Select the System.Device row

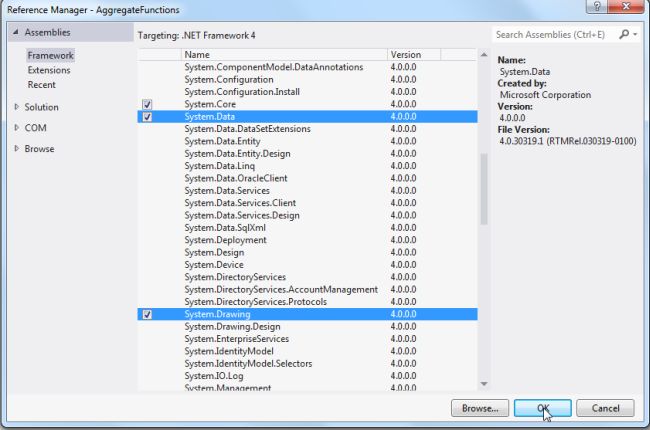click(x=307, y=265)
